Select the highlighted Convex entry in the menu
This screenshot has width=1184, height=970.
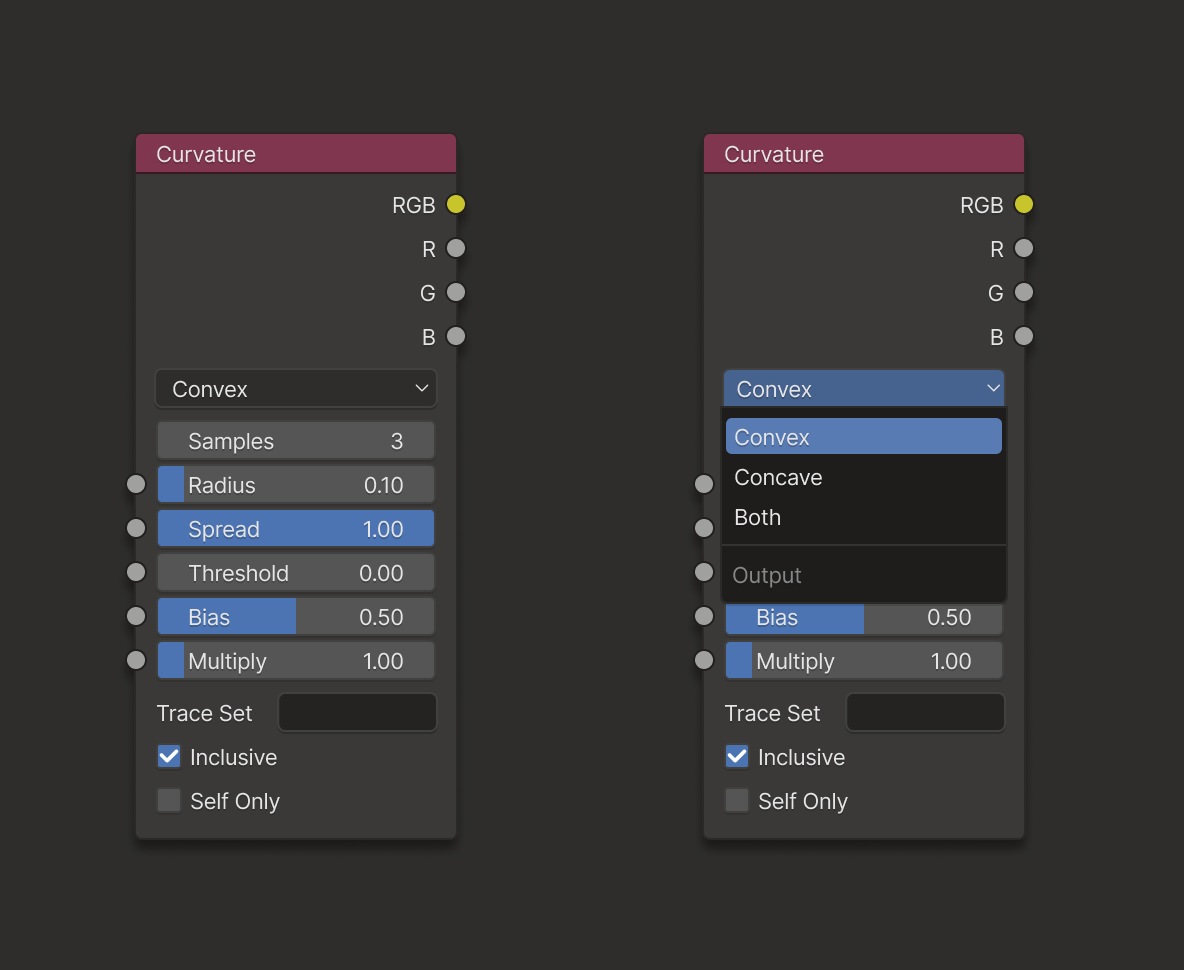coord(863,436)
